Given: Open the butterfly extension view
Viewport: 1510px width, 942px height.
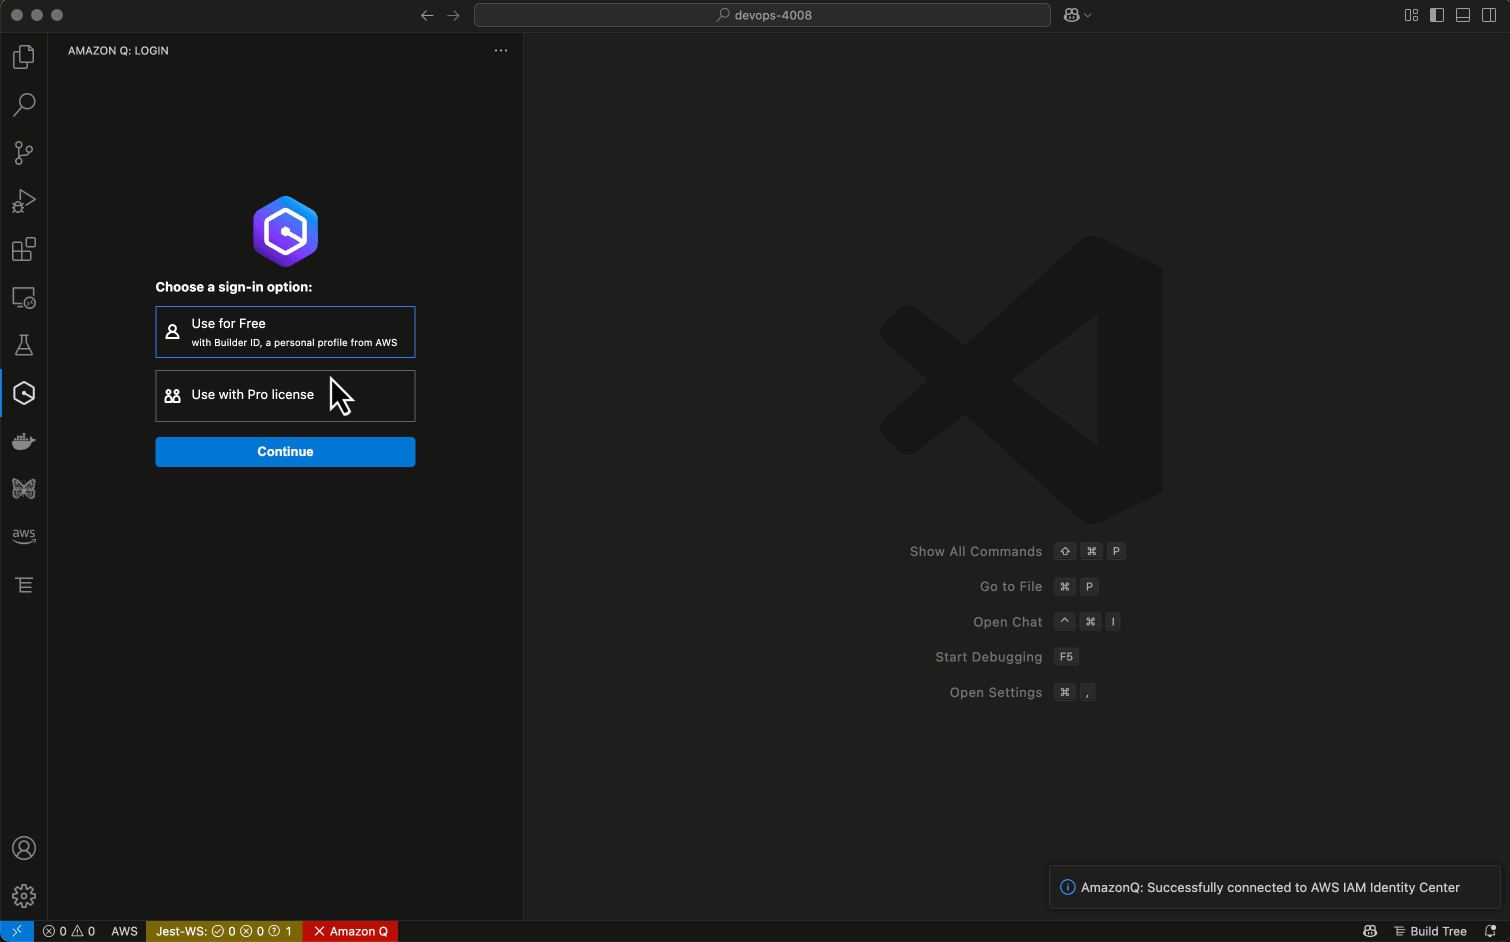Looking at the screenshot, I should 24,489.
